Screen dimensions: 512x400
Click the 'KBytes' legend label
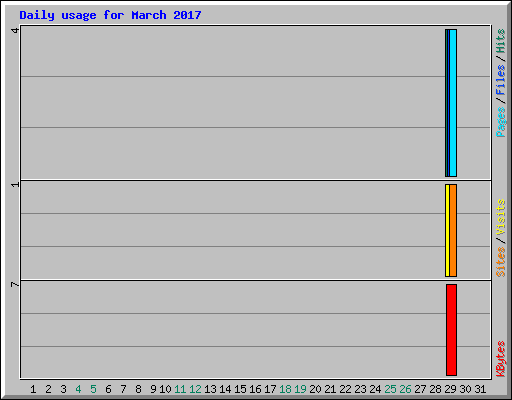point(500,359)
